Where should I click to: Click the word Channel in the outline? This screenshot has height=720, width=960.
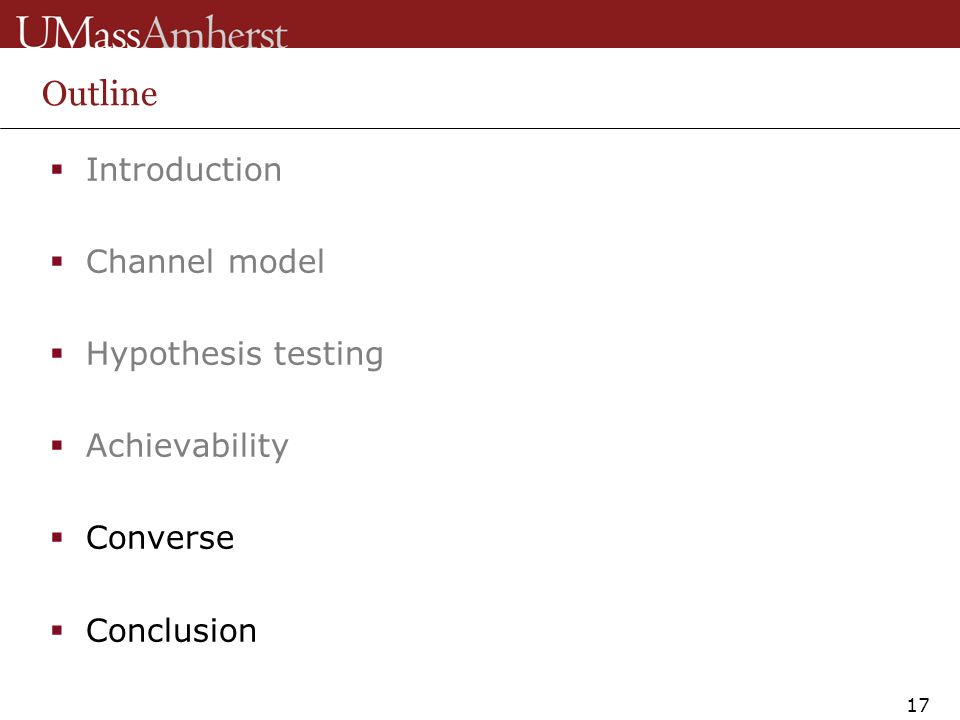coord(149,261)
